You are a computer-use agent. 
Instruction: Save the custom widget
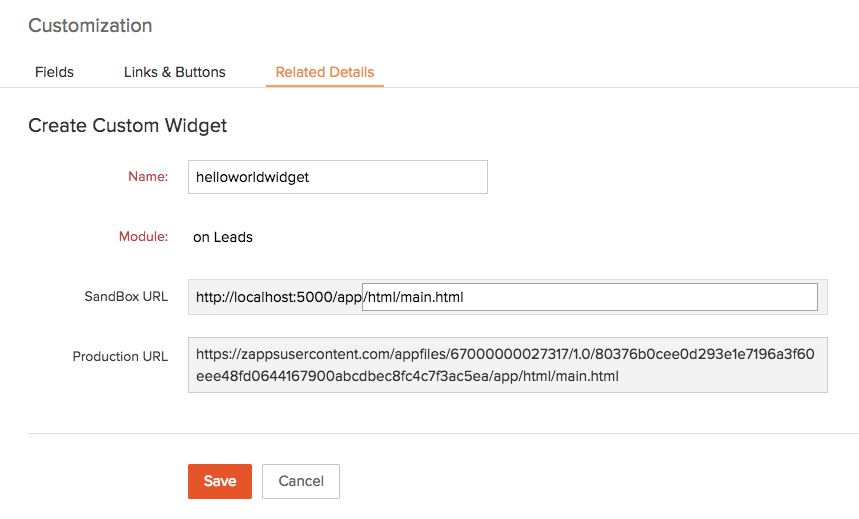click(219, 481)
